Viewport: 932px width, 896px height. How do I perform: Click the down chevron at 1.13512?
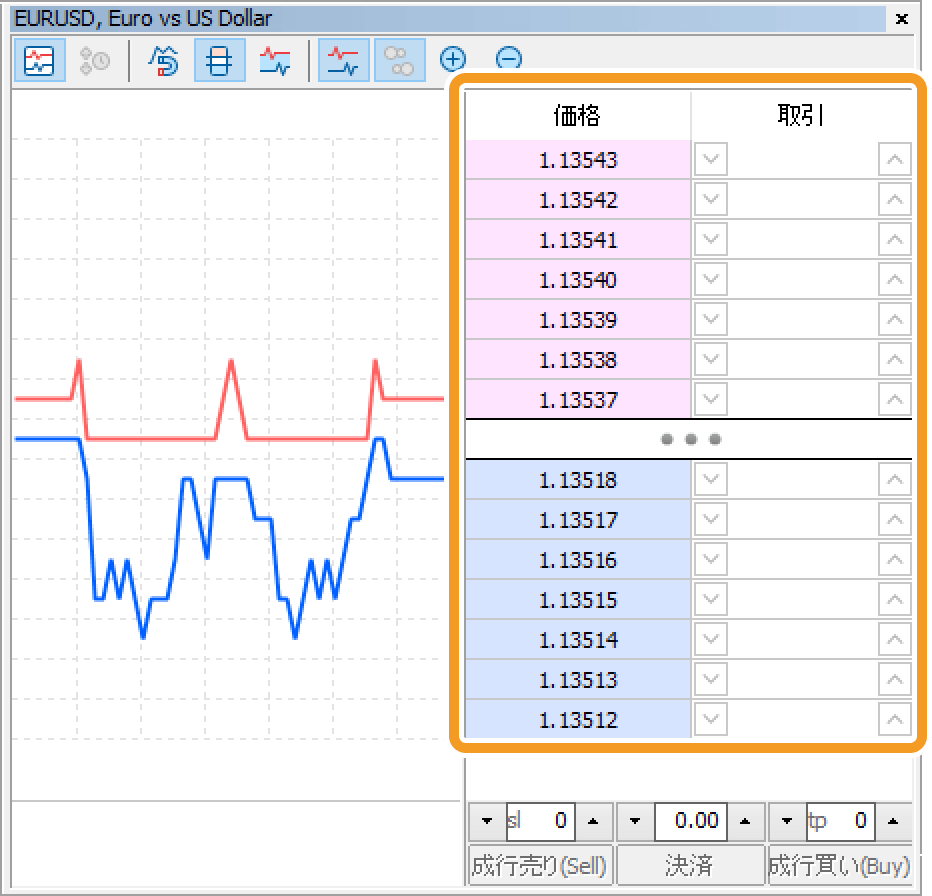tap(711, 719)
